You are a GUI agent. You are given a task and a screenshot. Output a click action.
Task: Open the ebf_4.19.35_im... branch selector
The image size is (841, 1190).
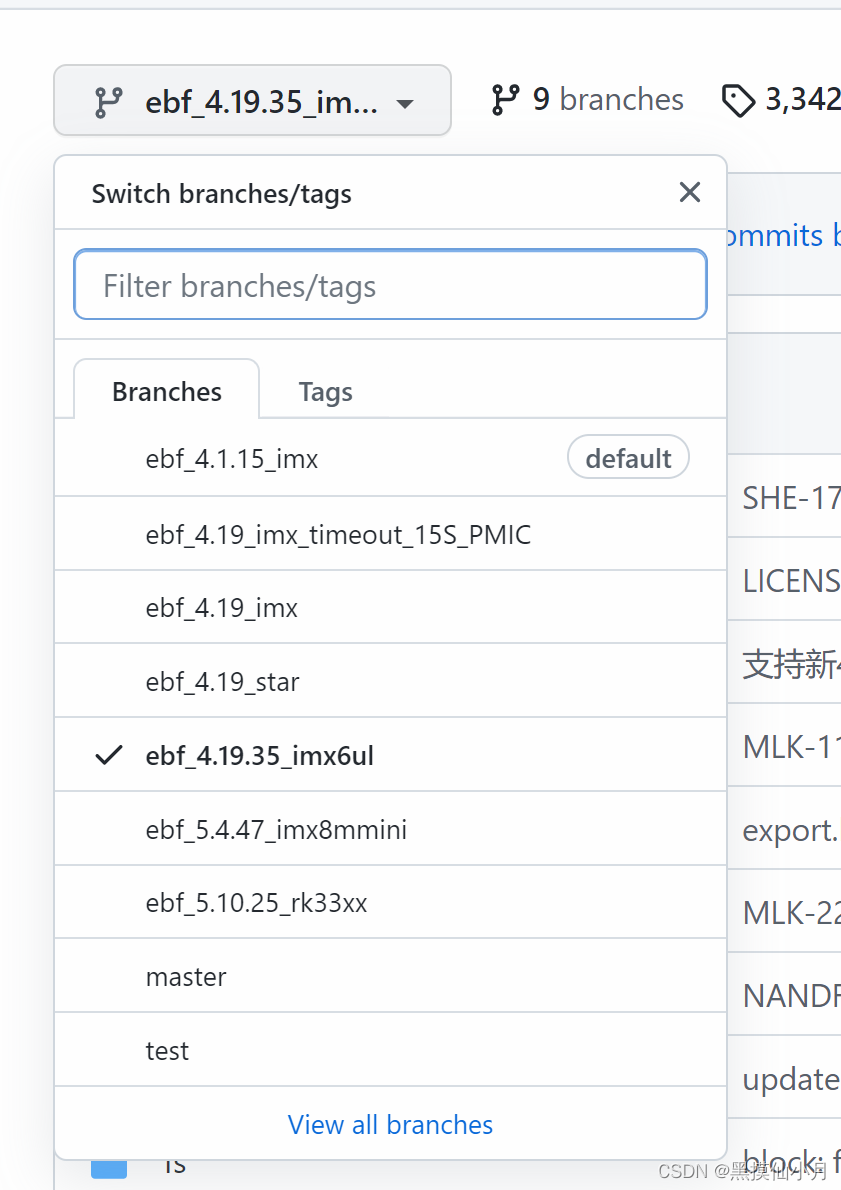click(252, 100)
